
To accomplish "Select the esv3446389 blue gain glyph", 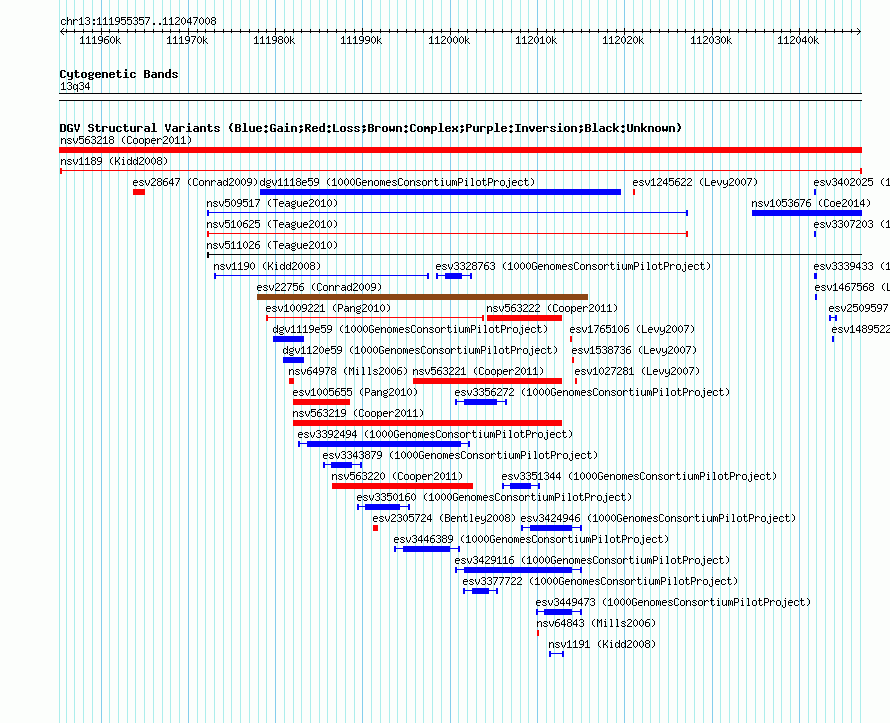I will click(427, 549).
